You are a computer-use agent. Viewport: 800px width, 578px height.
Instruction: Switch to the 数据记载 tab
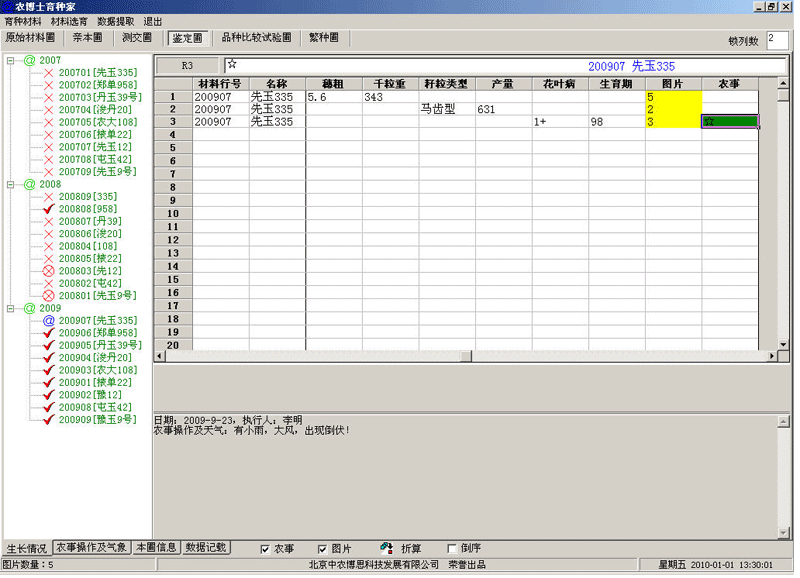tap(206, 547)
